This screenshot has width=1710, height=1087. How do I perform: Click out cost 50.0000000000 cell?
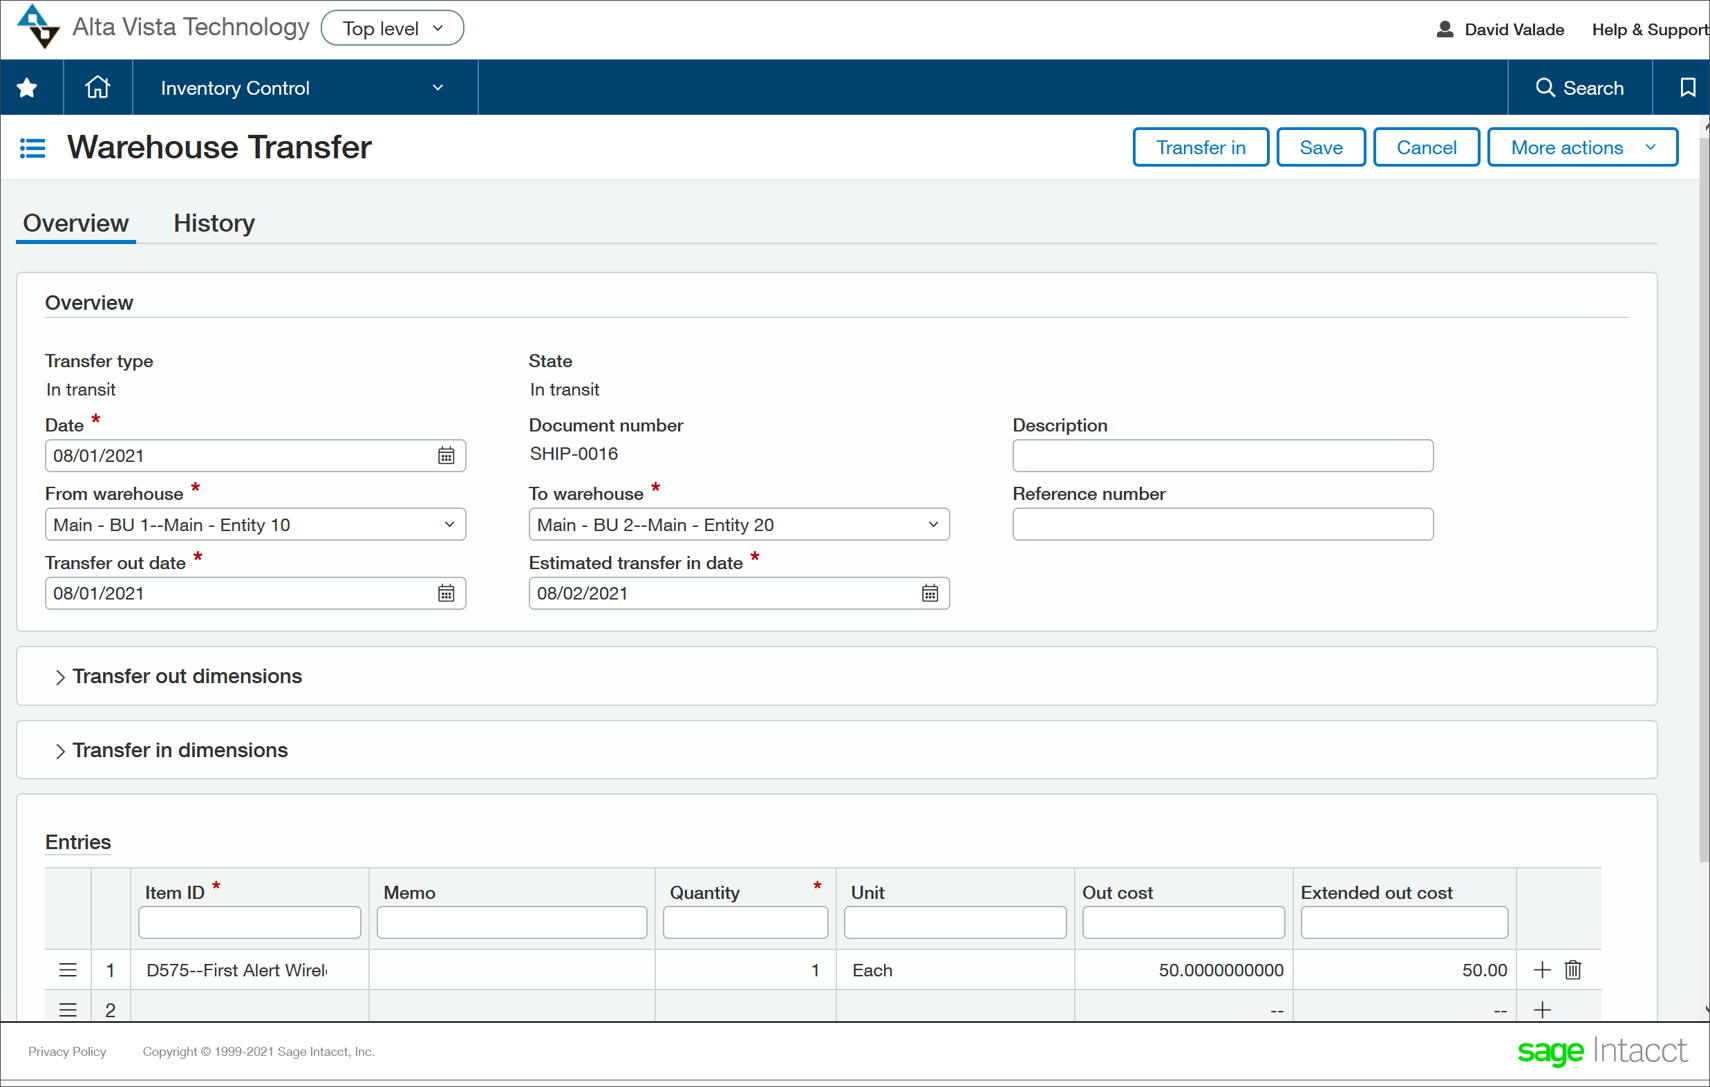(1184, 970)
